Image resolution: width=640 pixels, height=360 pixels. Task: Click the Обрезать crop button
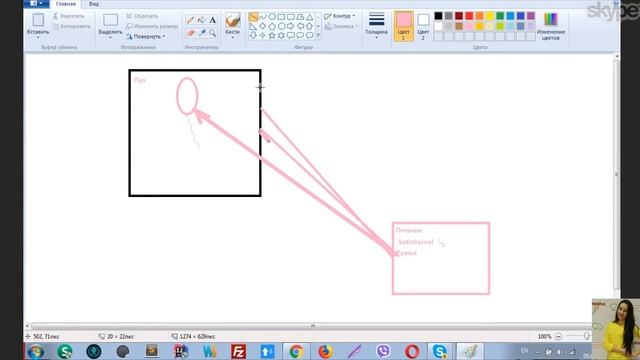click(x=142, y=16)
